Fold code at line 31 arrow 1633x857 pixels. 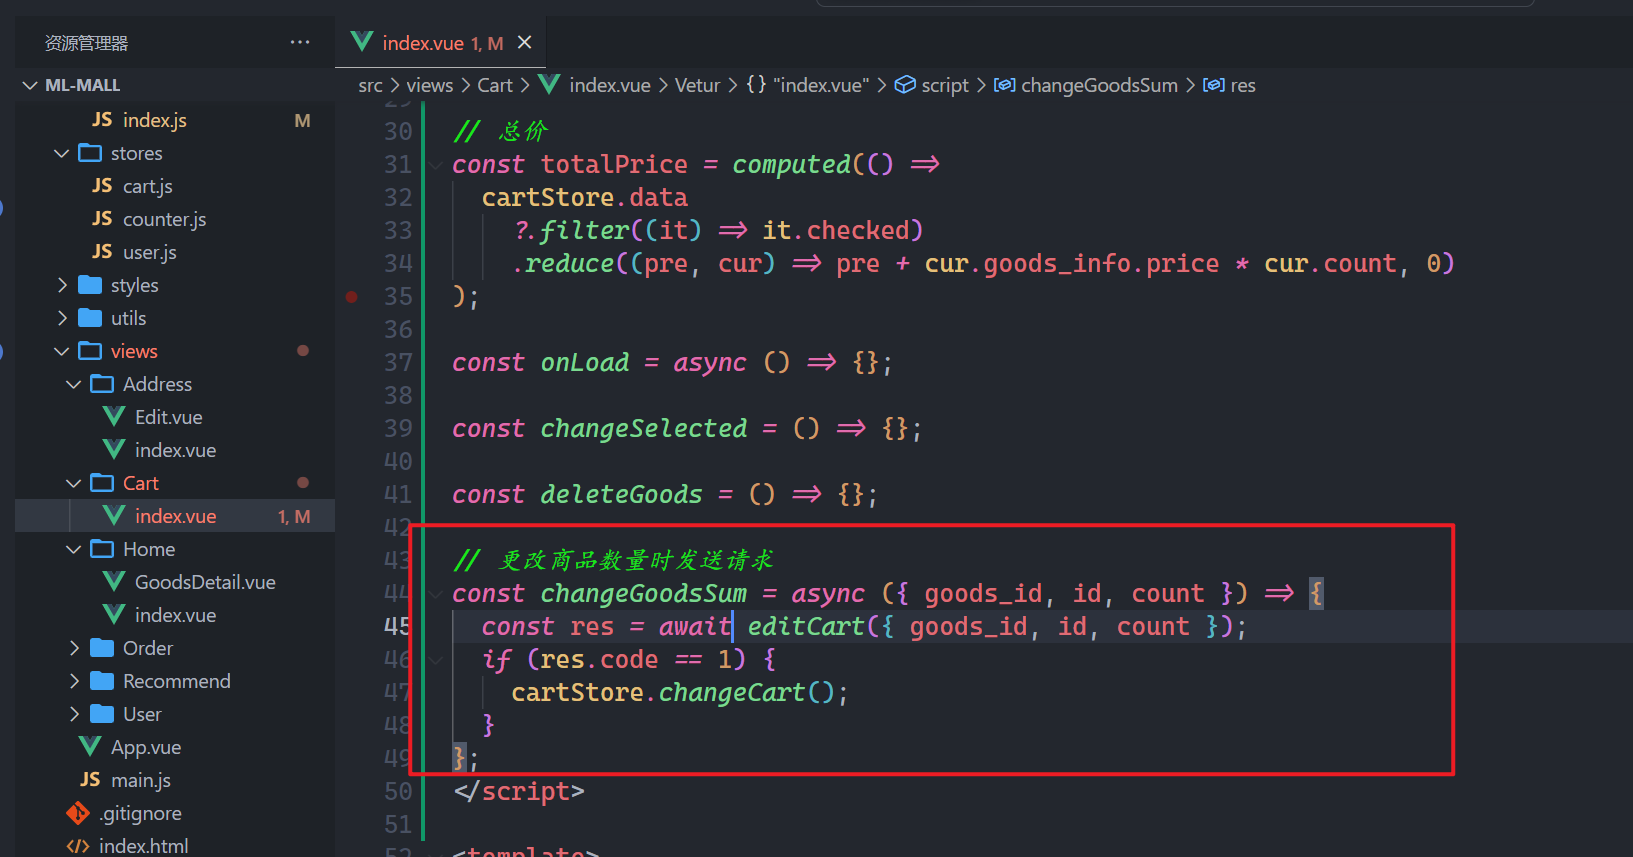click(x=436, y=165)
